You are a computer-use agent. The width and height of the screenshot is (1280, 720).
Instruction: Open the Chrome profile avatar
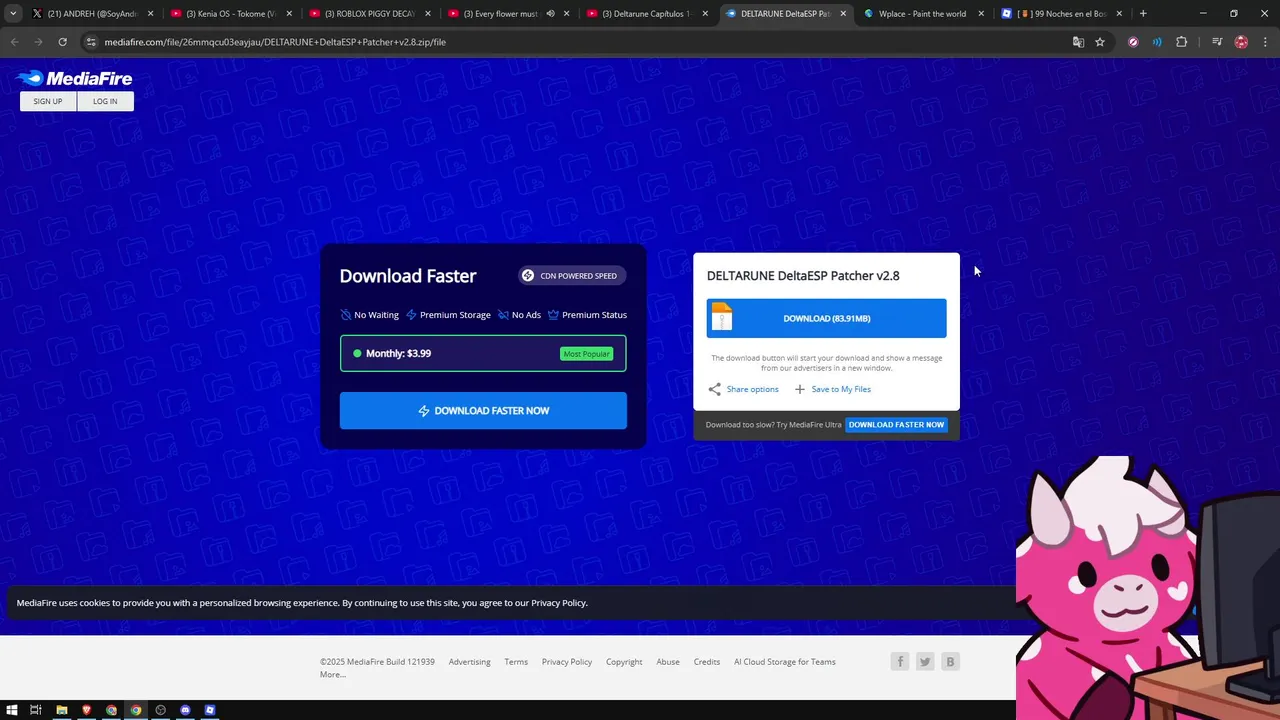click(1241, 42)
